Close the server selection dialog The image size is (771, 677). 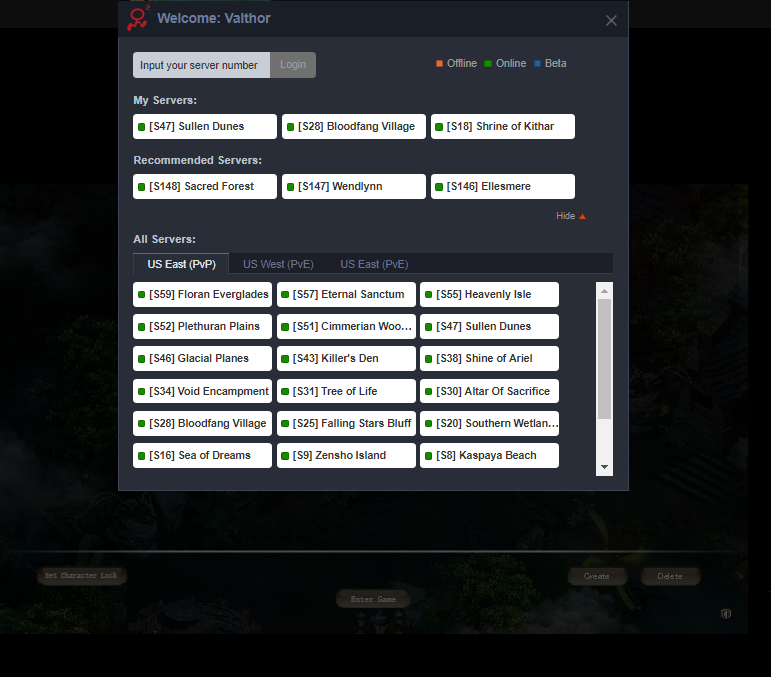pyautogui.click(x=611, y=20)
